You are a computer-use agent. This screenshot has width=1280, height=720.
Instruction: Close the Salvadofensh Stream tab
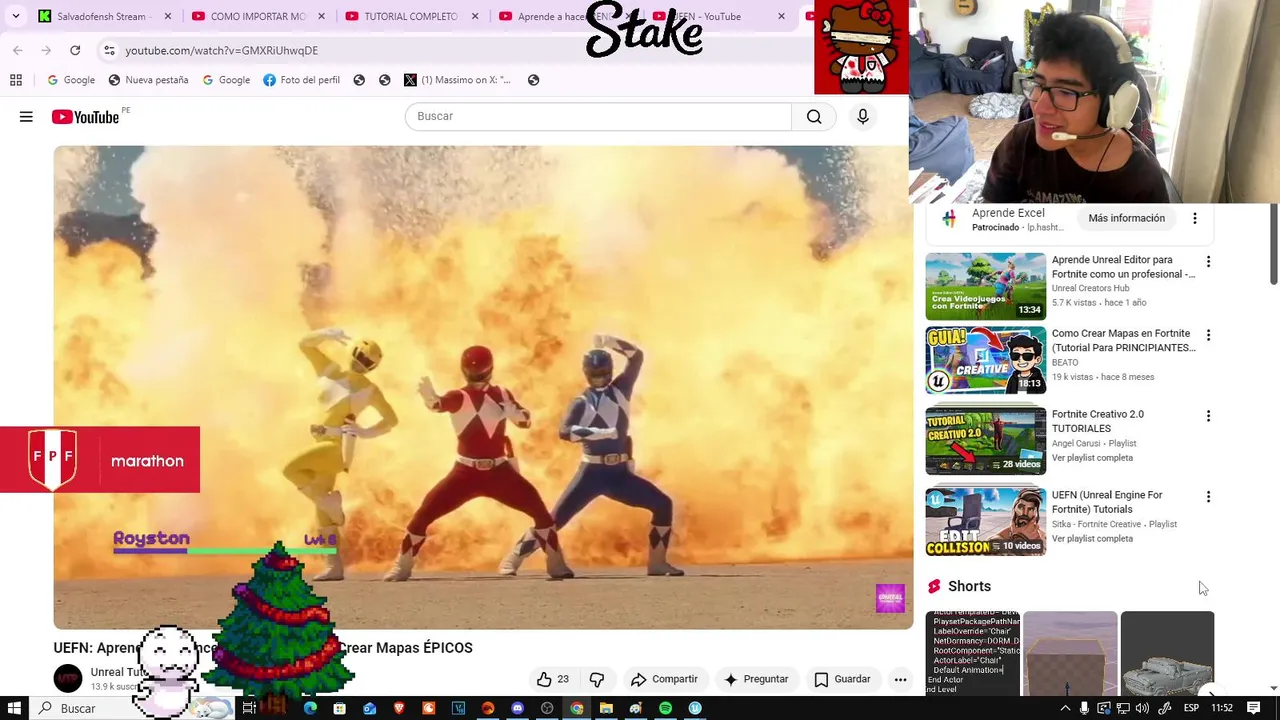point(167,16)
